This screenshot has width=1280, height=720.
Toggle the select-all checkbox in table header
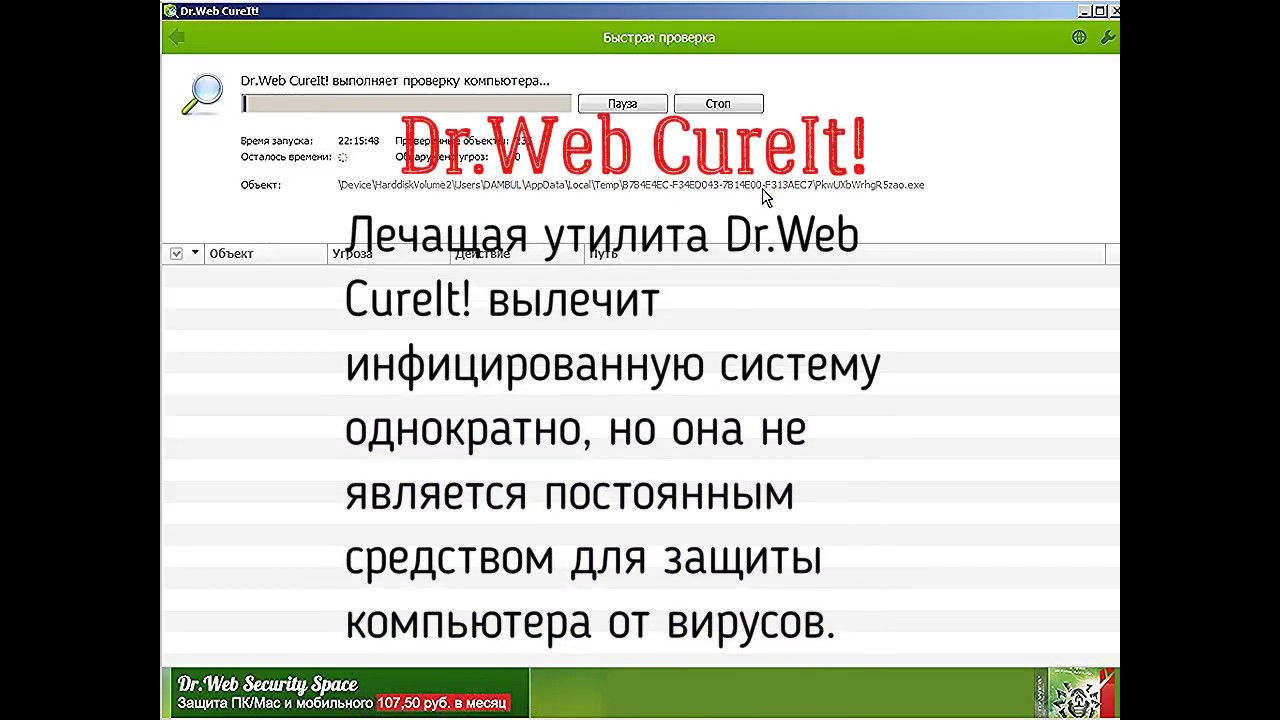point(176,254)
